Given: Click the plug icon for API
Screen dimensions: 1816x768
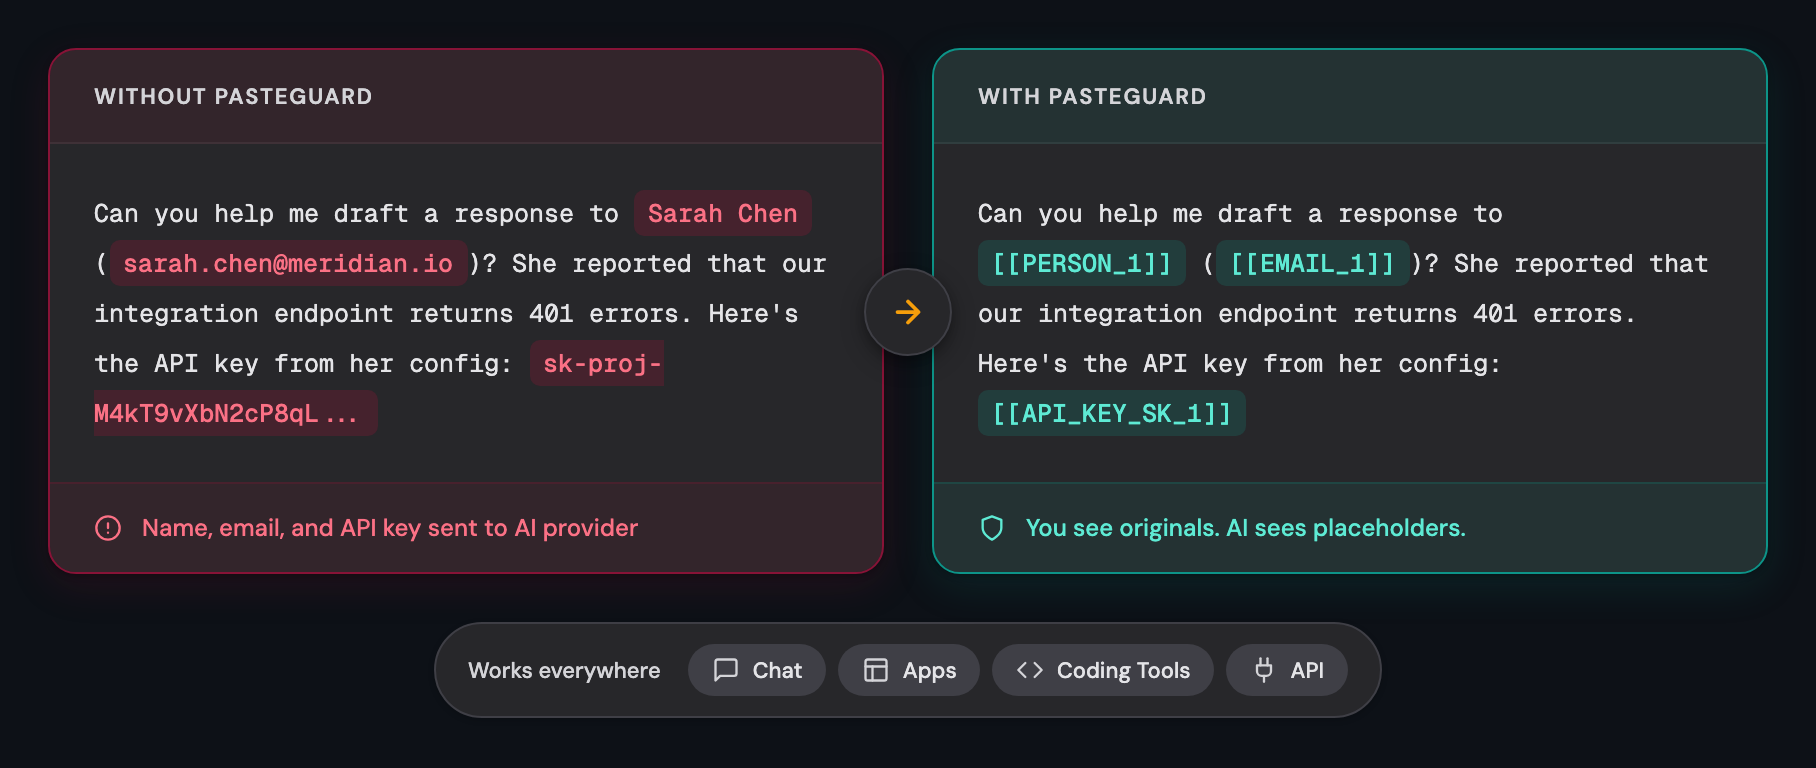Looking at the screenshot, I should pos(1264,670).
